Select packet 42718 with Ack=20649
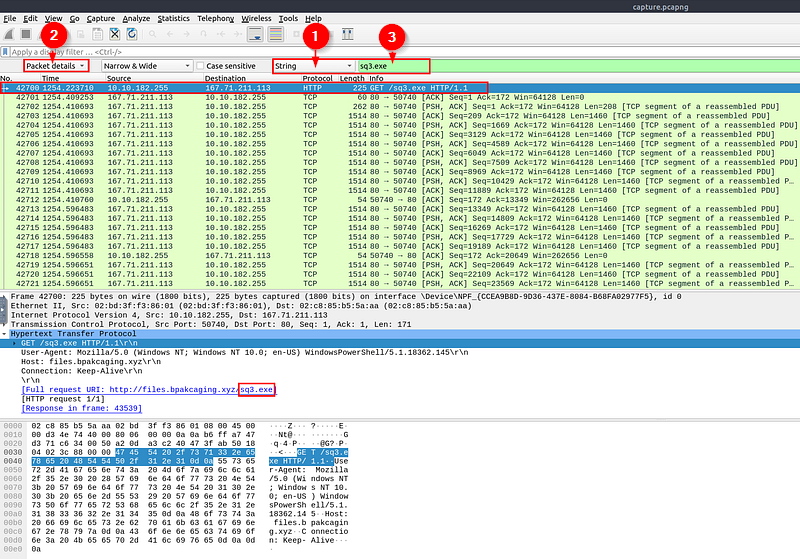The height and width of the screenshot is (559, 800). [400, 256]
